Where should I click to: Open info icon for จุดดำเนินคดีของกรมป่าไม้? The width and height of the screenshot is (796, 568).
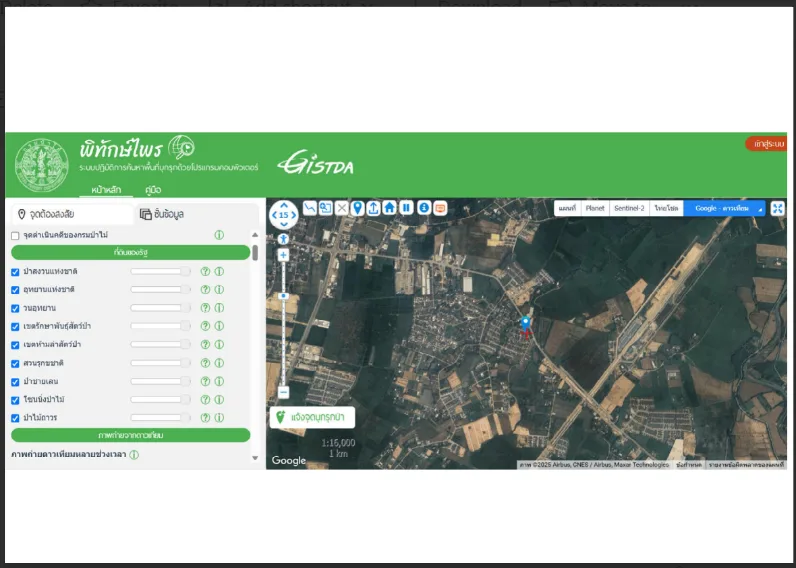point(219,235)
